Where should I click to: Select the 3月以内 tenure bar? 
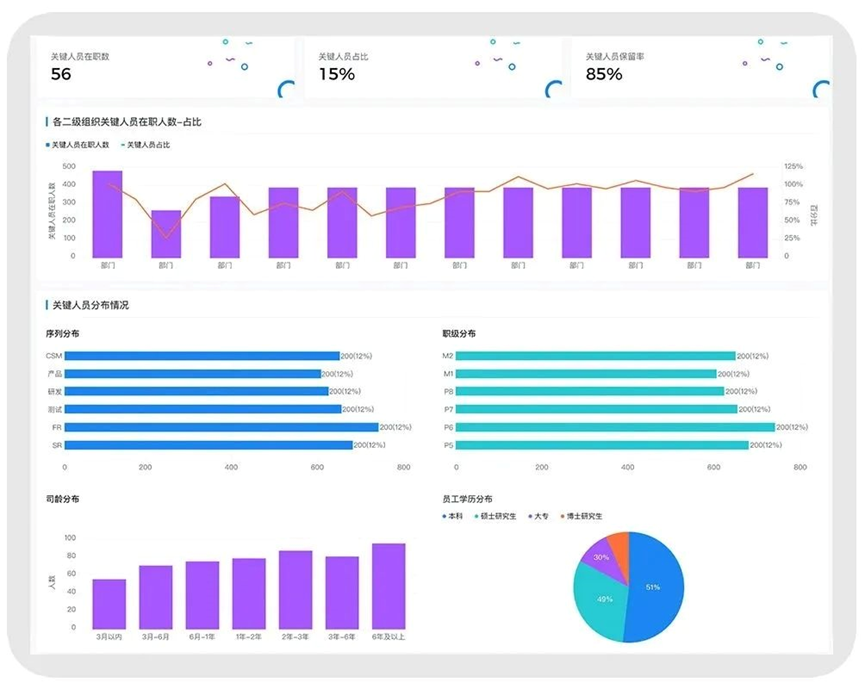(x=109, y=604)
